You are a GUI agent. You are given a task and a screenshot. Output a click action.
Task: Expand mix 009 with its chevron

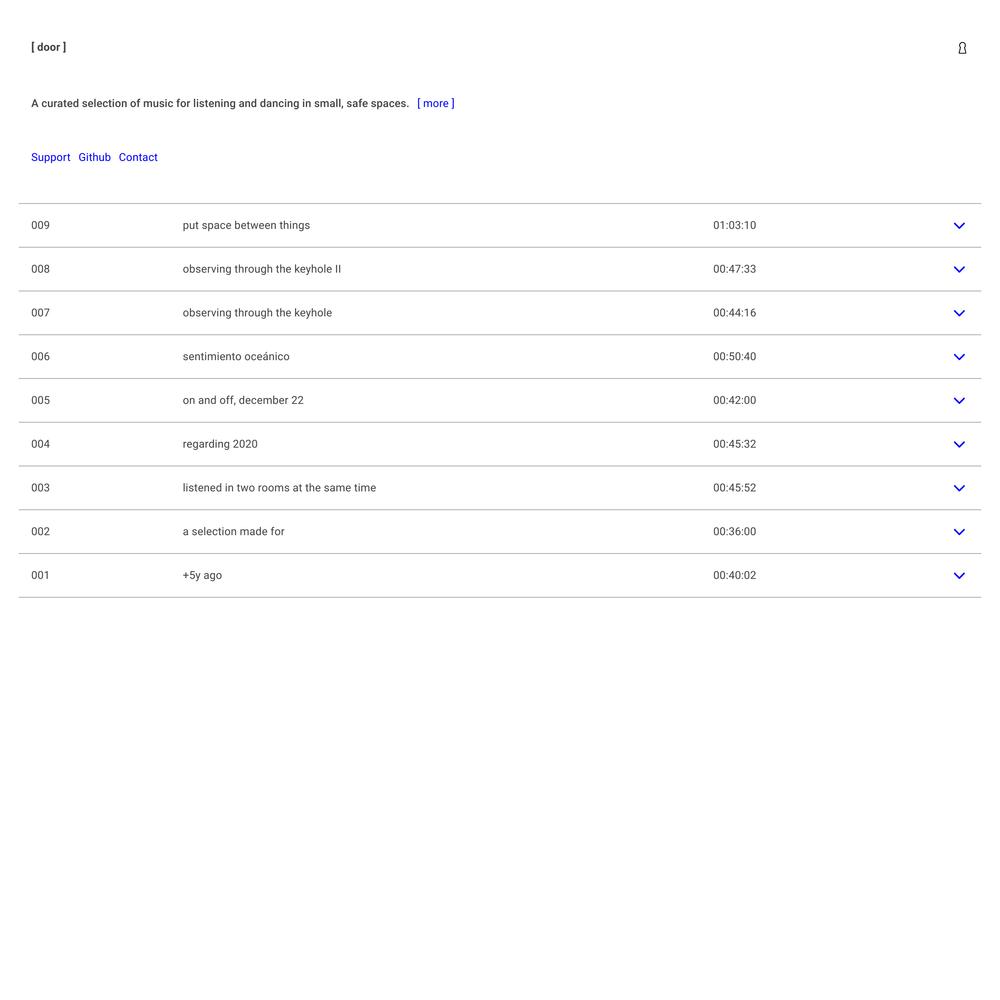click(x=959, y=226)
